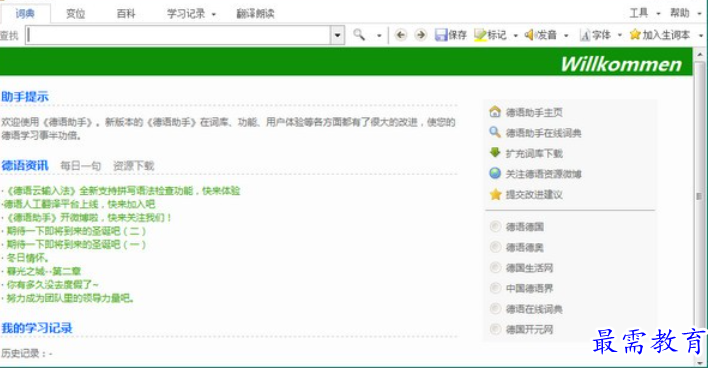The height and width of the screenshot is (373, 714).
Task: Open the 中国德语界 link
Action: coord(529,288)
